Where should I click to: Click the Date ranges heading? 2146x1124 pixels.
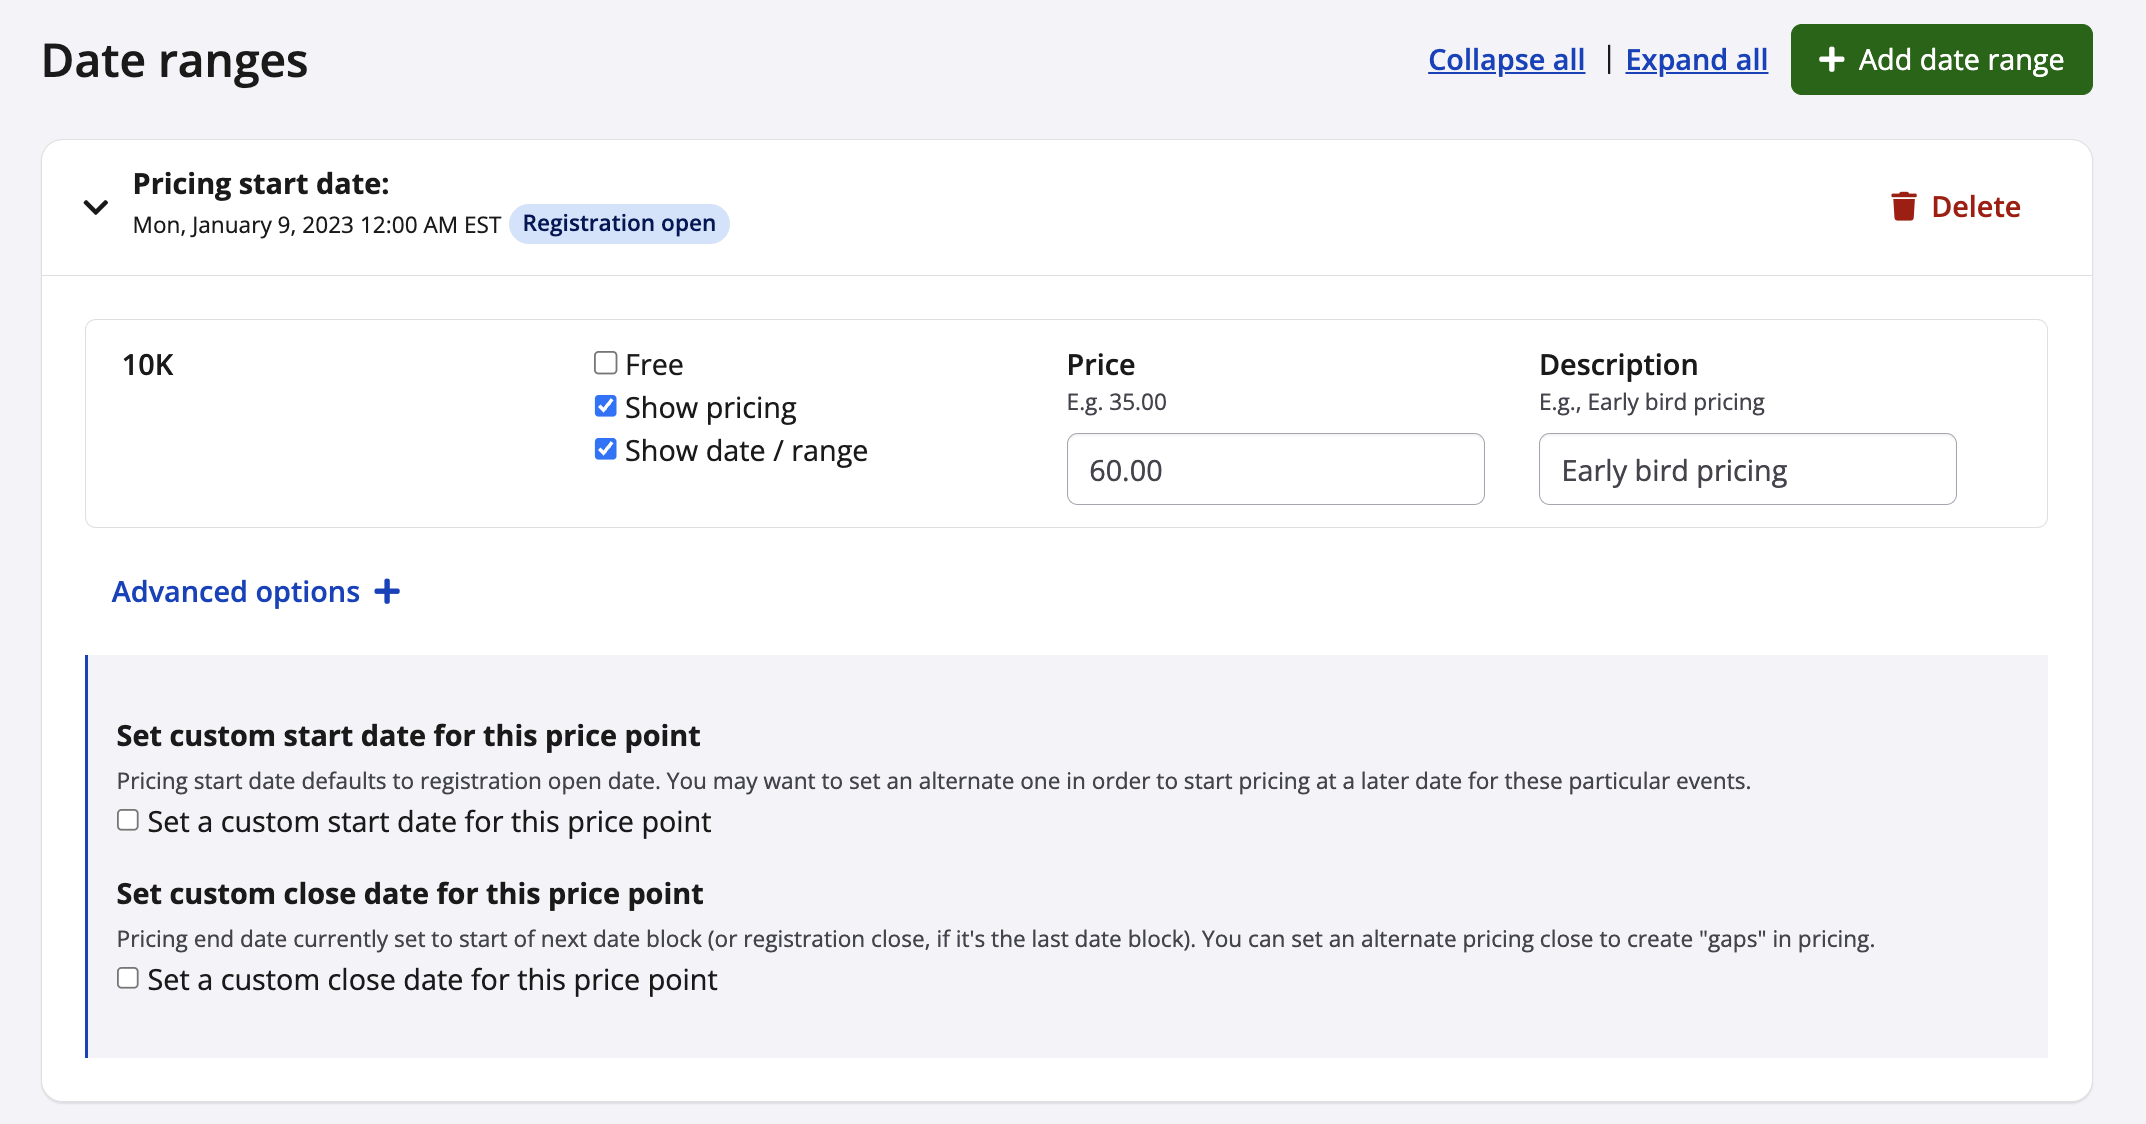tap(175, 61)
